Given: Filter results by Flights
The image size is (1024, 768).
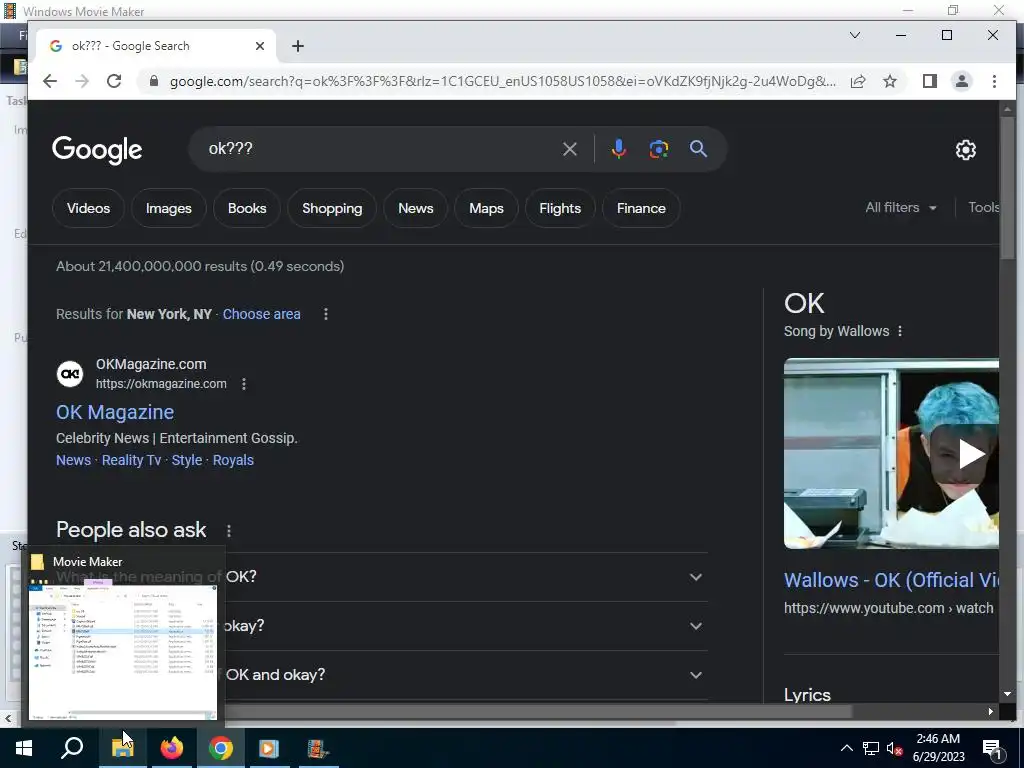Looking at the screenshot, I should coord(560,208).
